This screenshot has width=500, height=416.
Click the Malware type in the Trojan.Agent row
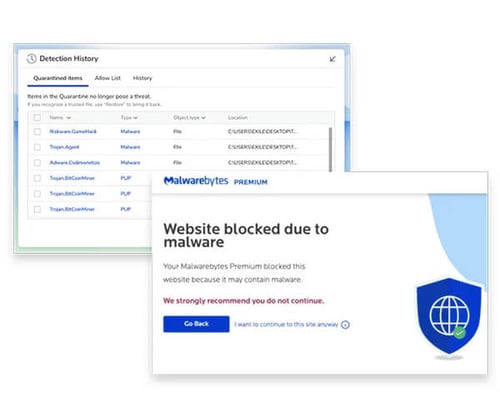point(130,147)
